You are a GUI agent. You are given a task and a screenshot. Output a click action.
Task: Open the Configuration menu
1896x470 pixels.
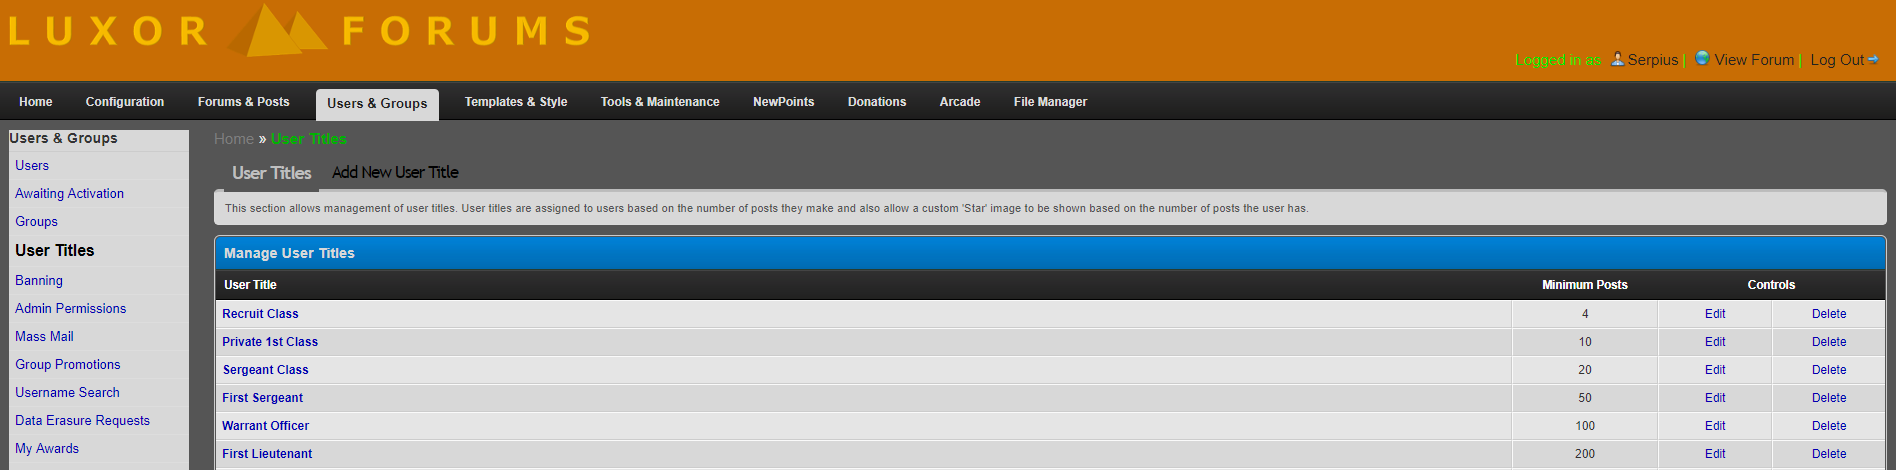(125, 102)
